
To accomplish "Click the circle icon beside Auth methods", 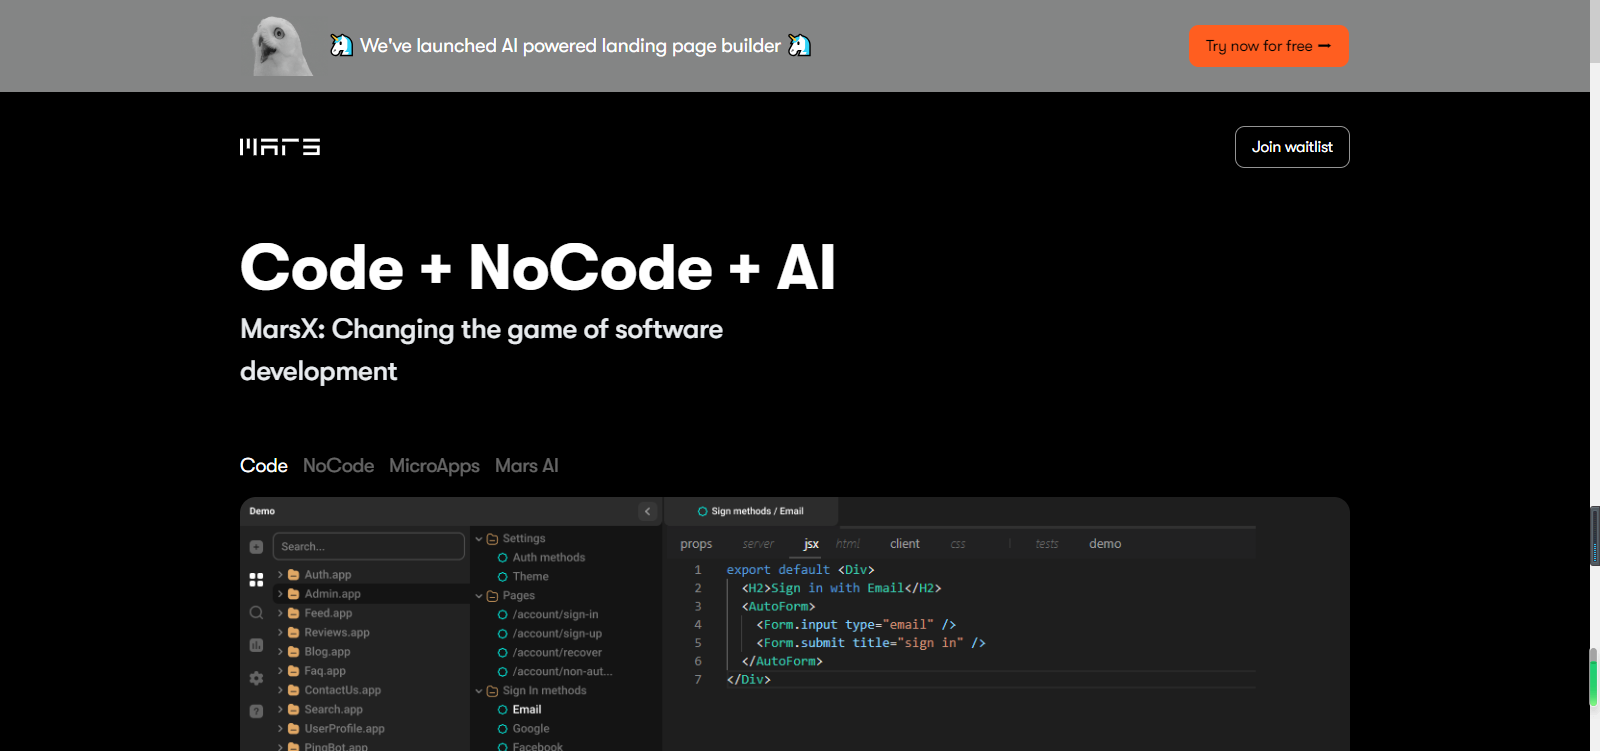I will coord(503,558).
